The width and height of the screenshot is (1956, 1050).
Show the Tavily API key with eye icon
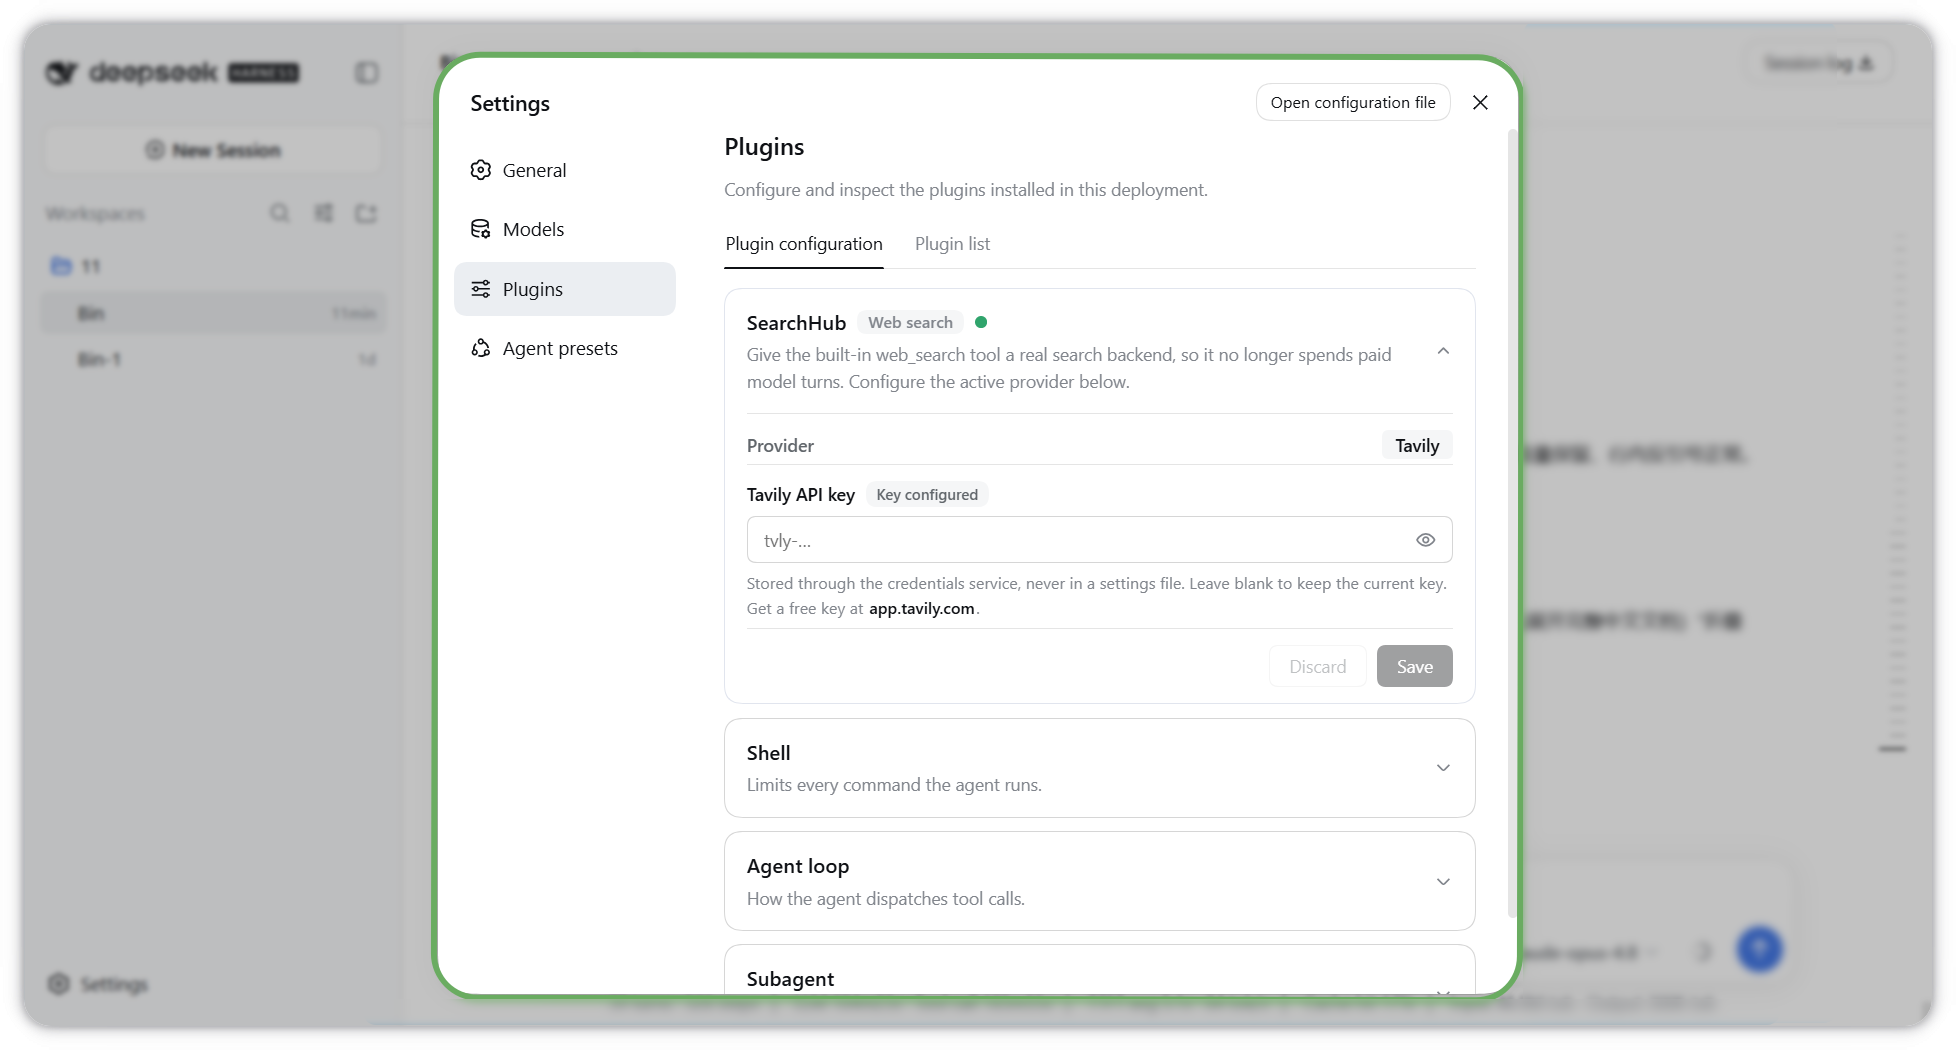coord(1426,540)
